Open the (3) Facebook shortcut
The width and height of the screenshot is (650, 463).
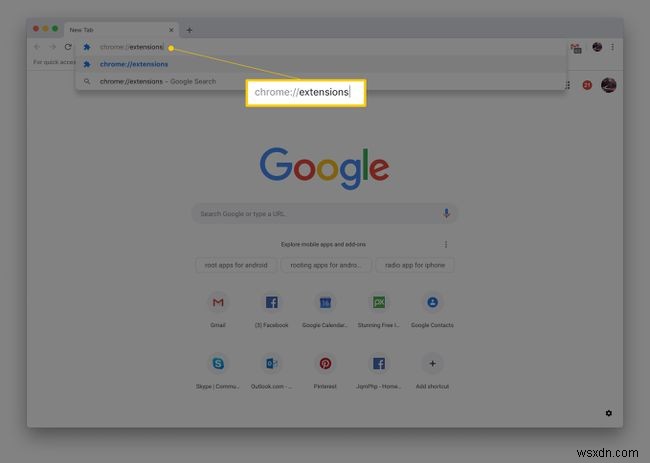coord(272,310)
